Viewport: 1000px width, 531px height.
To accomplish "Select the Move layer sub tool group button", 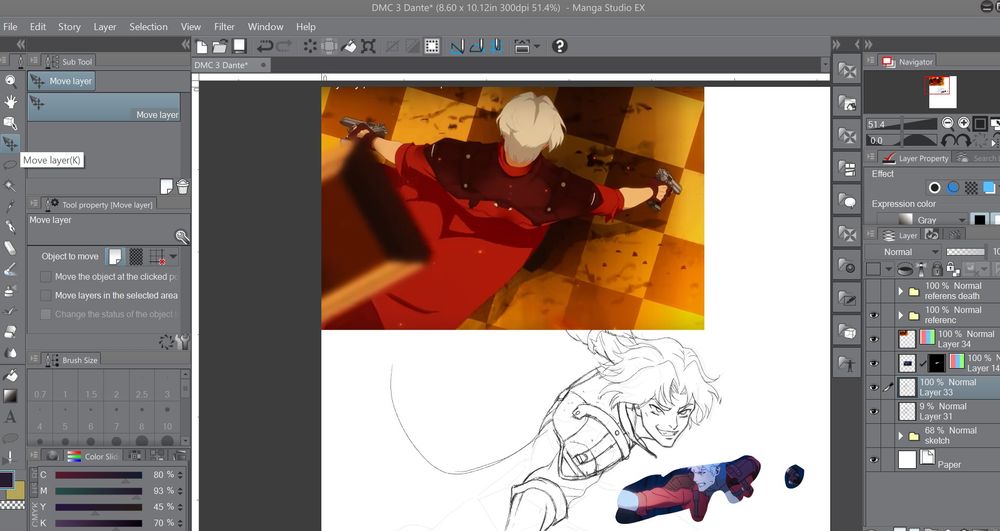I will click(x=61, y=81).
